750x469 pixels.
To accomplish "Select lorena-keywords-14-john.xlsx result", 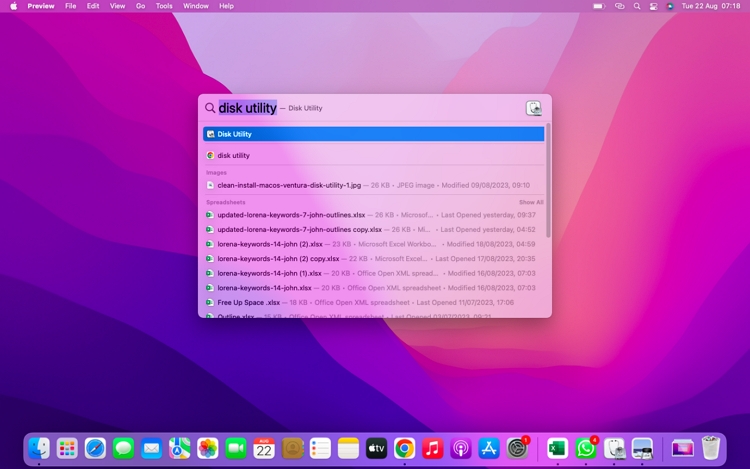I will [374, 288].
